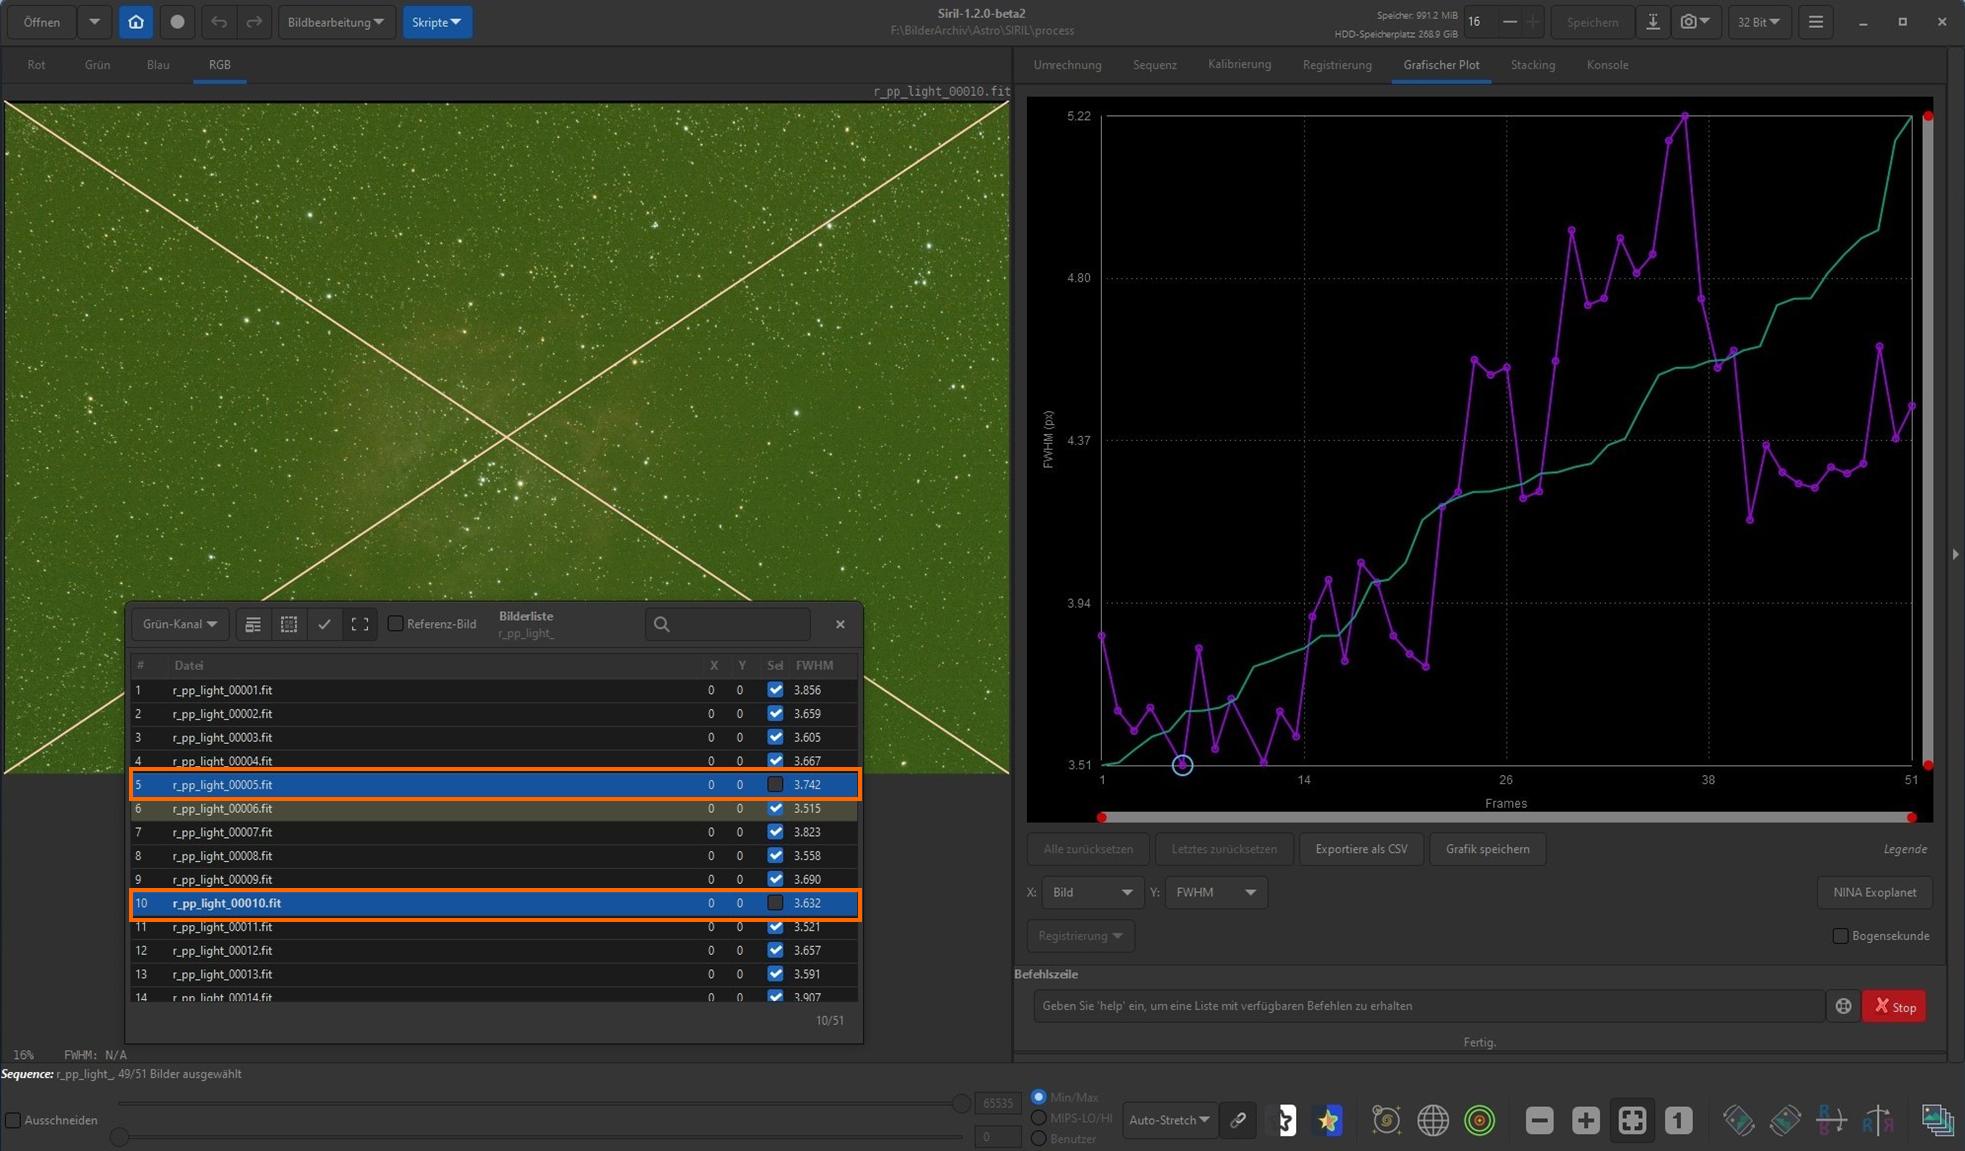Open the Grün-Kanal channel dropdown
Image resolution: width=1965 pixels, height=1151 pixels.
[180, 624]
